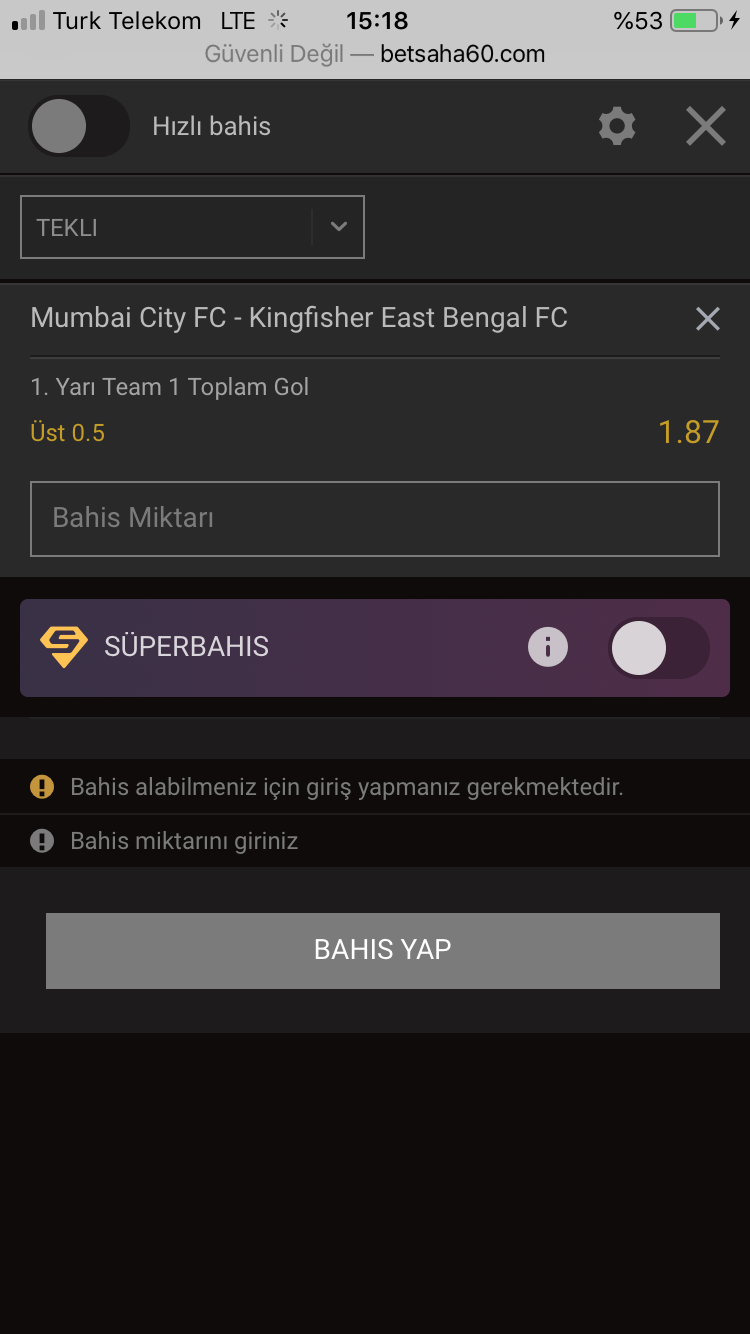This screenshot has width=750, height=1334.
Task: Open bet slip settings gear icon
Action: pos(617,127)
